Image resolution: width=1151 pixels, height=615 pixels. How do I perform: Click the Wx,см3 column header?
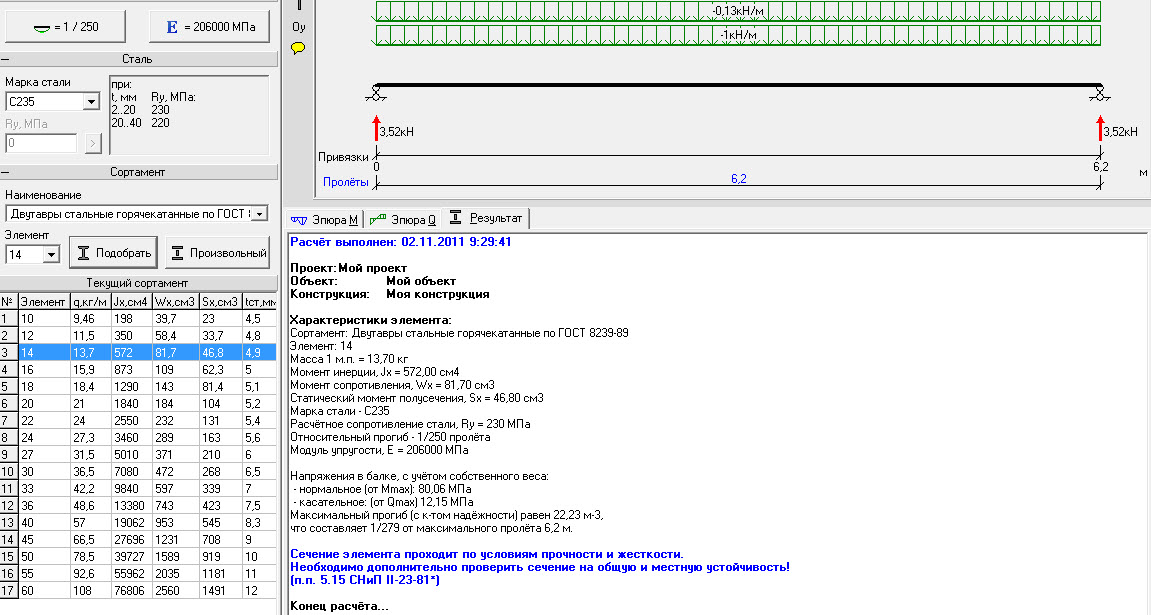pos(175,302)
